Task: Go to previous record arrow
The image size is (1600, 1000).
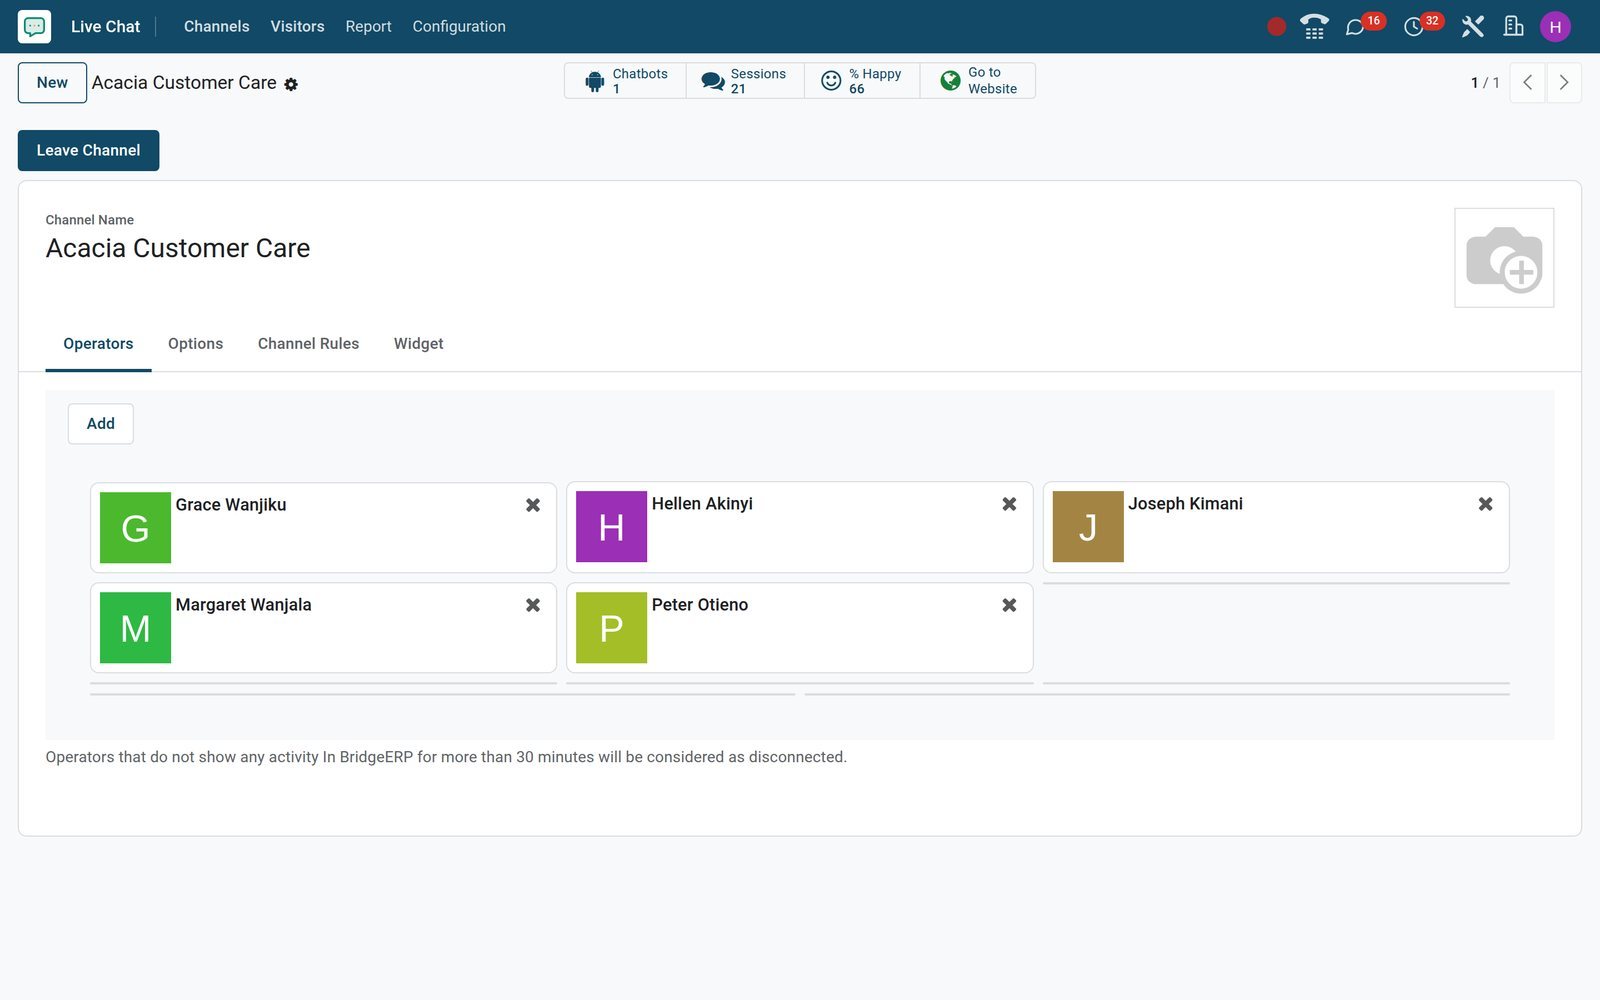Action: [x=1527, y=83]
